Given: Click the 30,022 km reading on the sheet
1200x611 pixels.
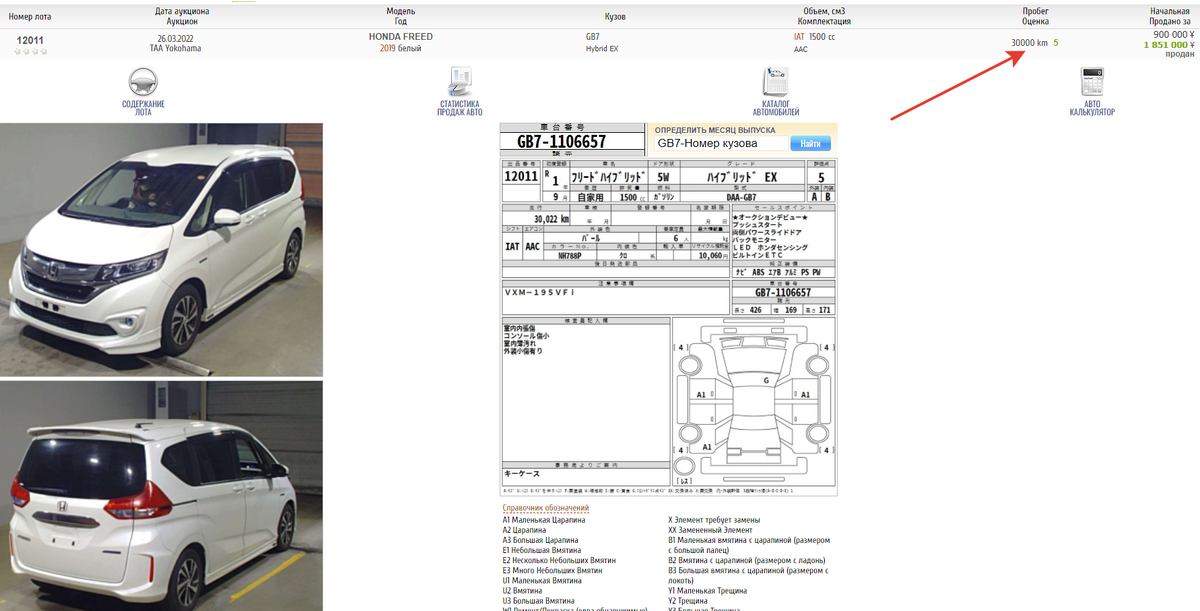Looking at the screenshot, I should click(x=551, y=218).
